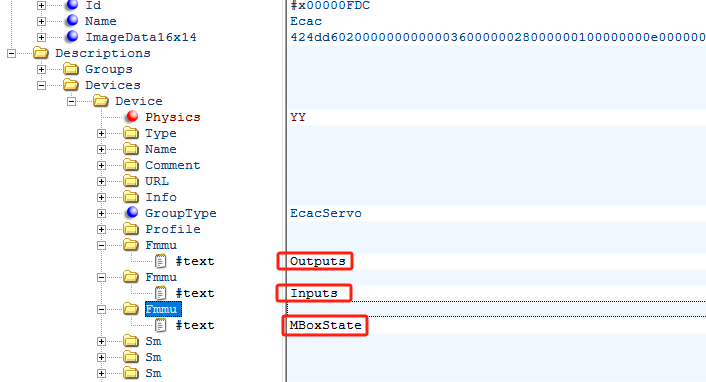Click the blue ball icon beside ImageData16x14
Screen dimensions: 706x382
[x=72, y=36]
